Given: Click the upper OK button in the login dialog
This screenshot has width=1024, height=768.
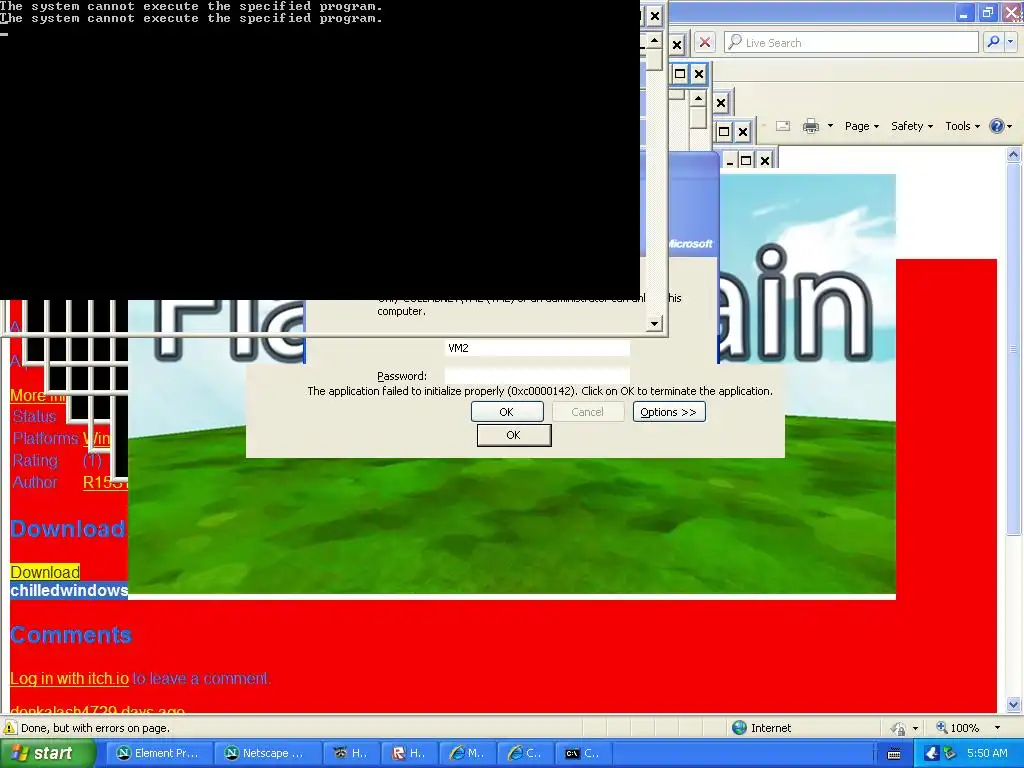Looking at the screenshot, I should 507,412.
